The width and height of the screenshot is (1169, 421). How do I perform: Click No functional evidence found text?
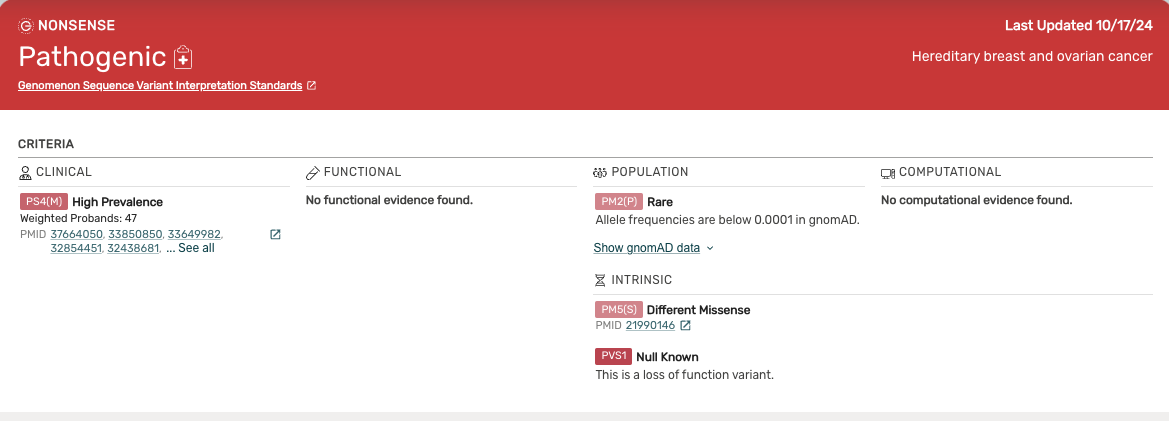coord(389,200)
